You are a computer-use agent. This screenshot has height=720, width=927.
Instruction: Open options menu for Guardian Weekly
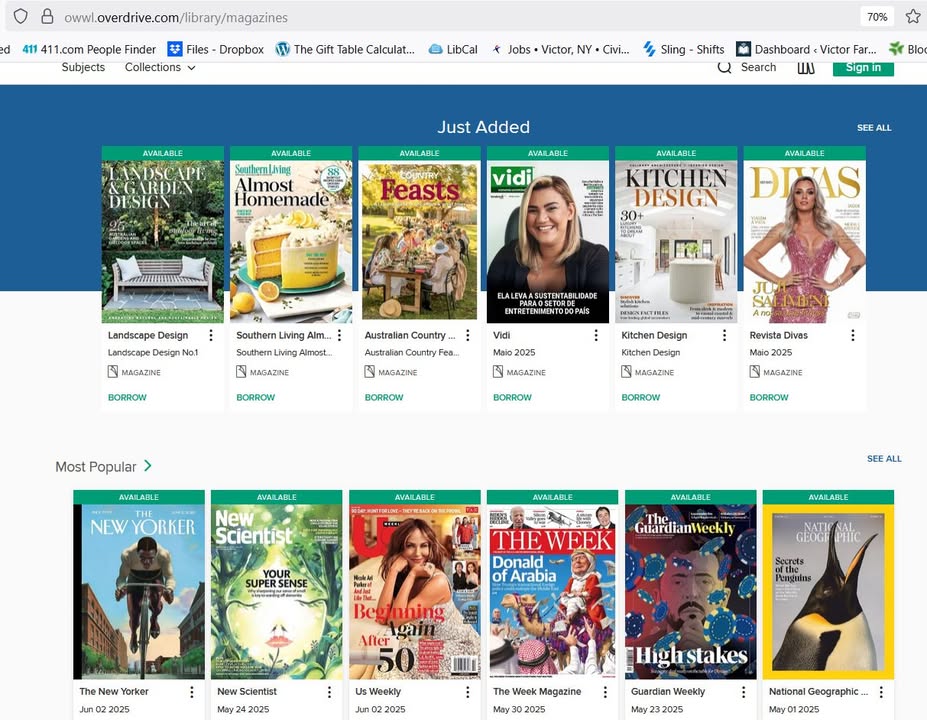(x=744, y=692)
